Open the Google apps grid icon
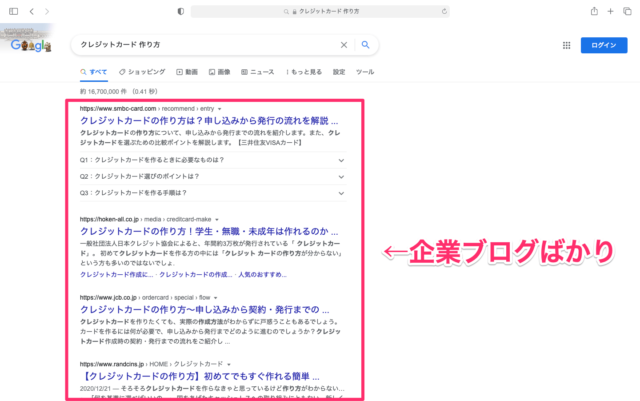The image size is (640, 401). pos(567,45)
